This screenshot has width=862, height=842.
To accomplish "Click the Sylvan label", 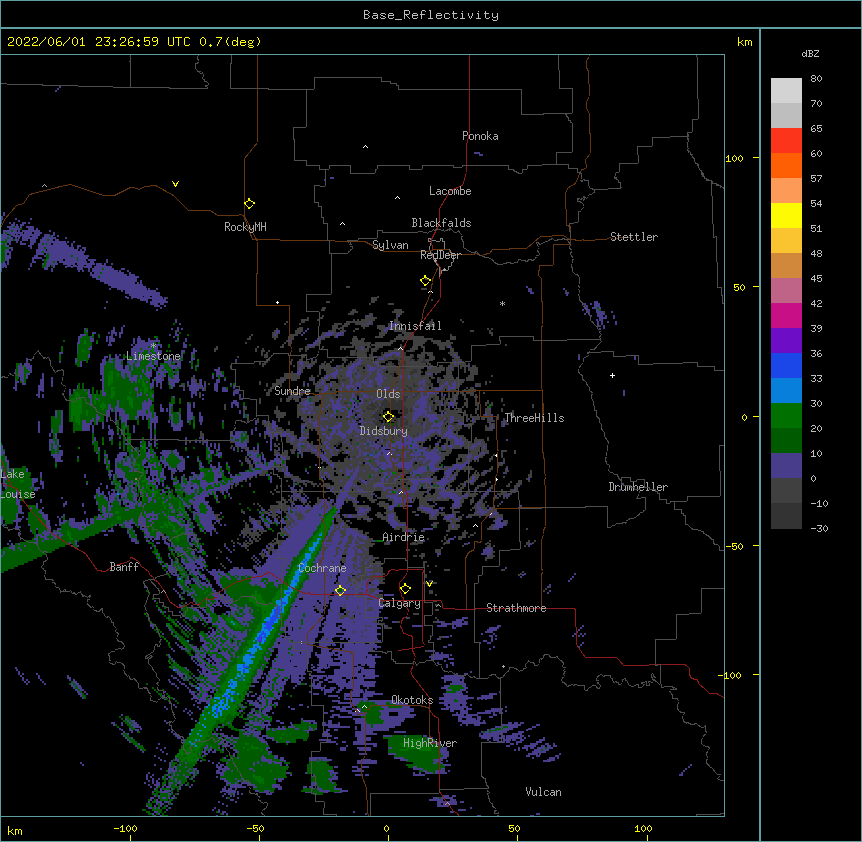I will 390,245.
